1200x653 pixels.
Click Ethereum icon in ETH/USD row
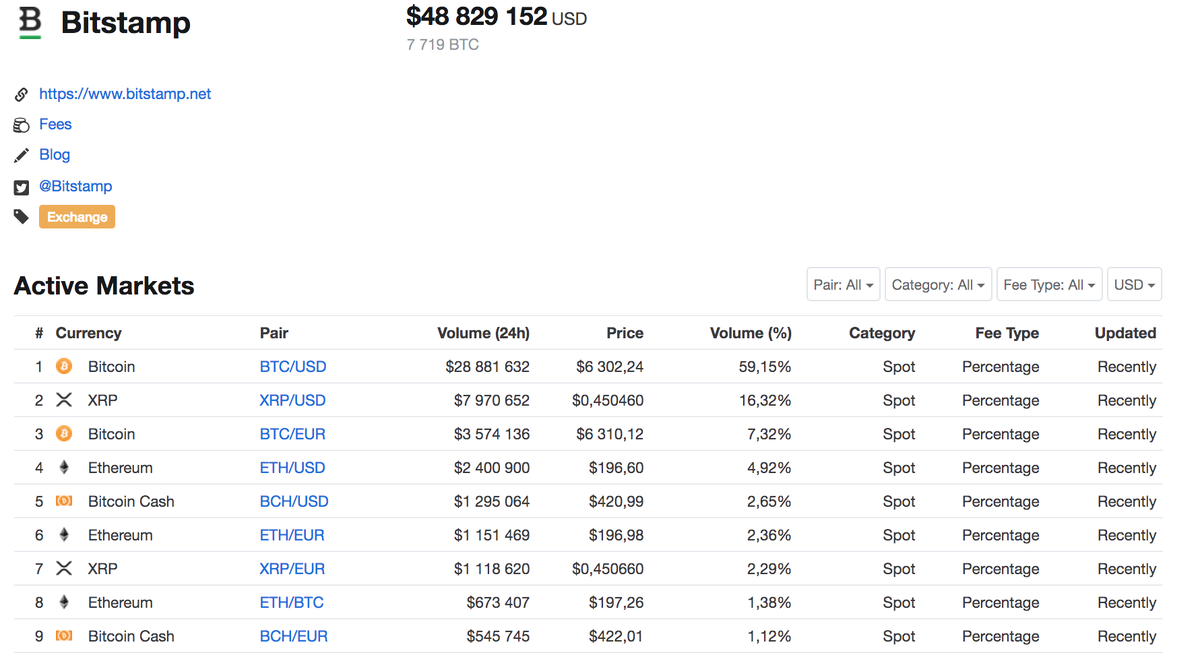click(64, 468)
